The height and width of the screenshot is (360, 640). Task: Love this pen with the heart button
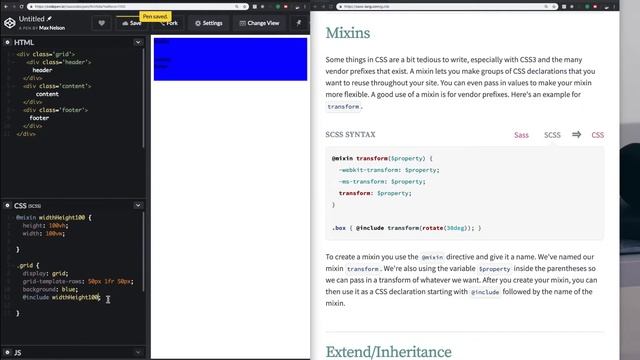point(102,23)
